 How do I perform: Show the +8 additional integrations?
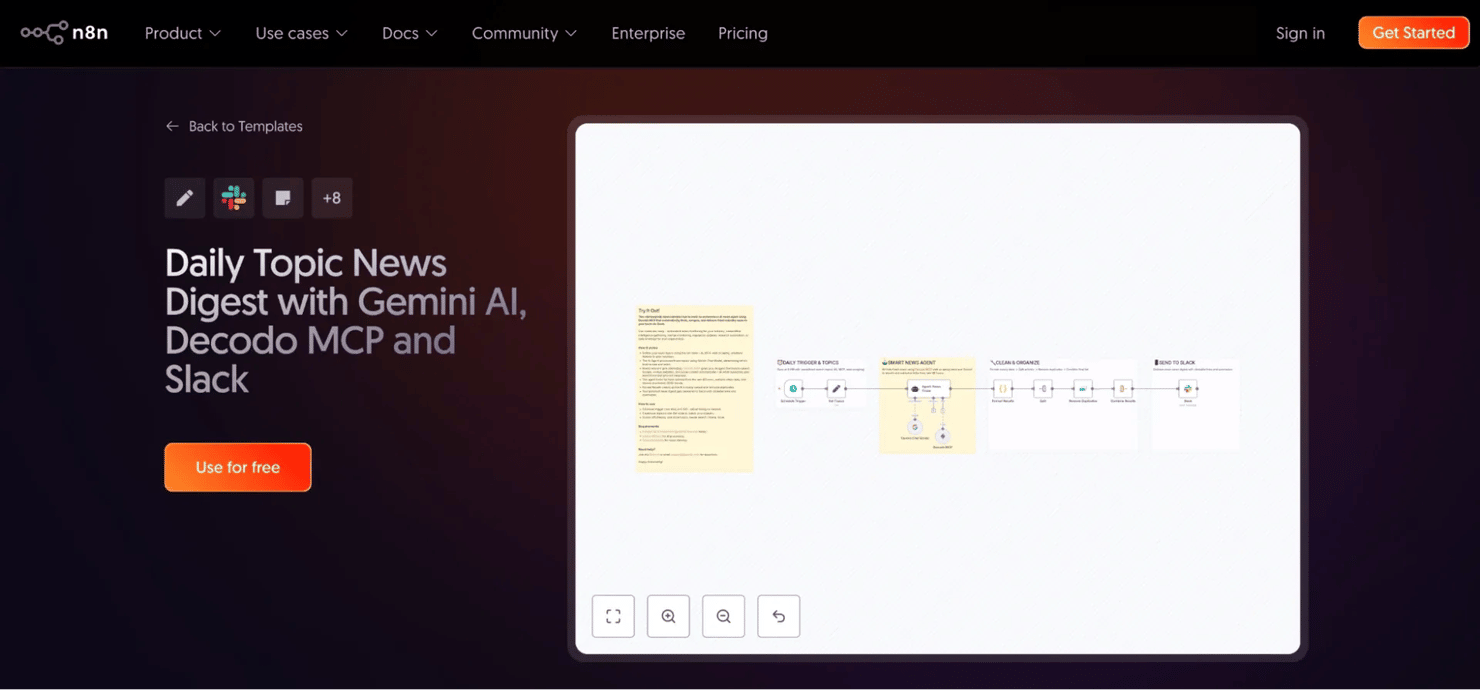(332, 198)
